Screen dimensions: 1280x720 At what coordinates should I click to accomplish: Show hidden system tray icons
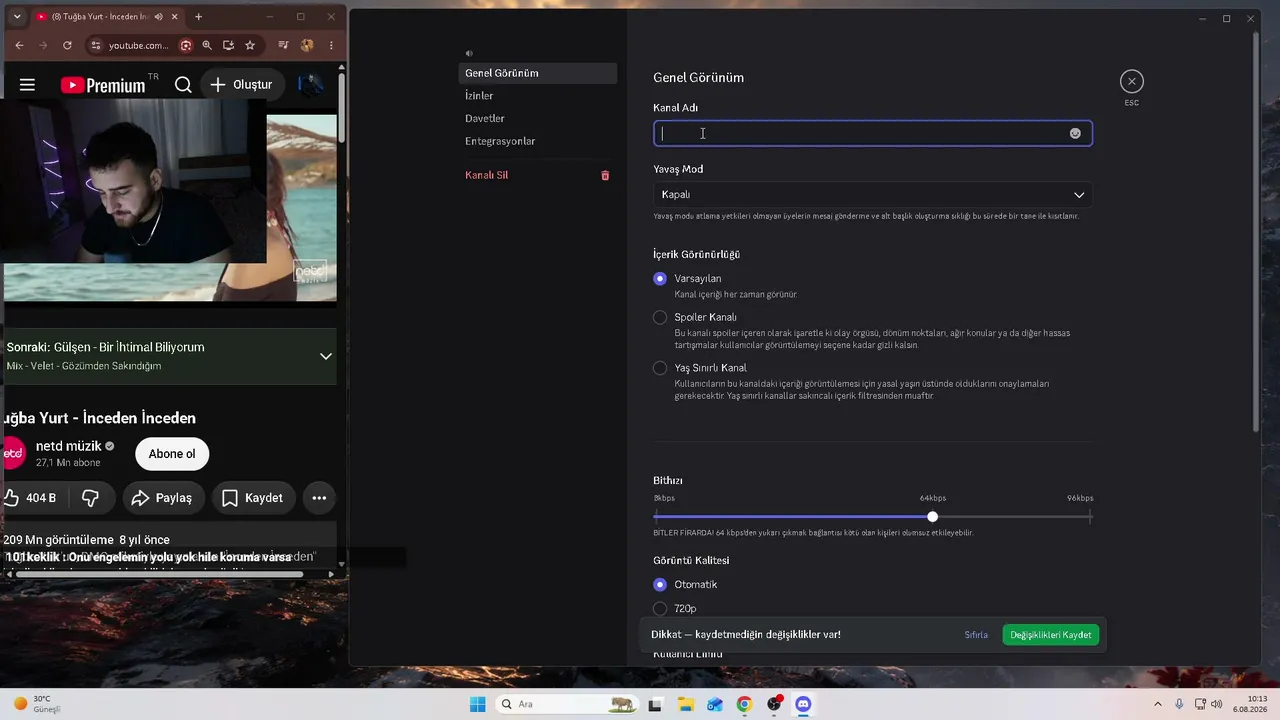pos(1158,704)
